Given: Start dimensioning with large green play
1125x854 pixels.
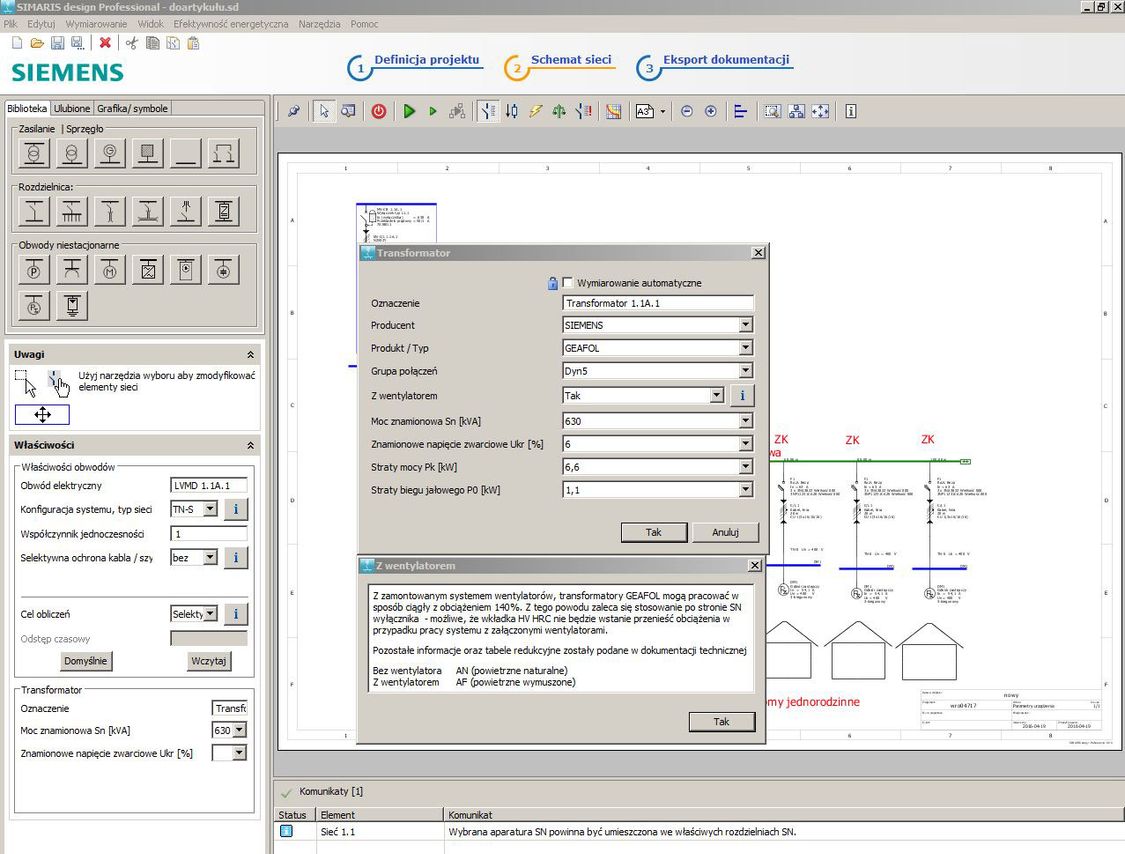Looking at the screenshot, I should tap(409, 111).
